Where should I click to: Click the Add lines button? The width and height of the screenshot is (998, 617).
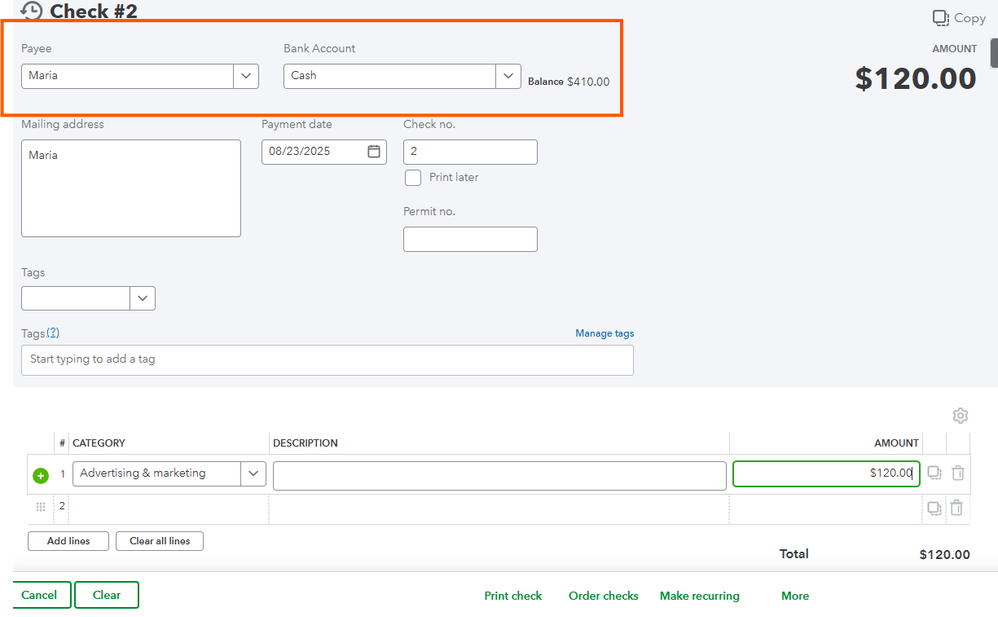68,541
